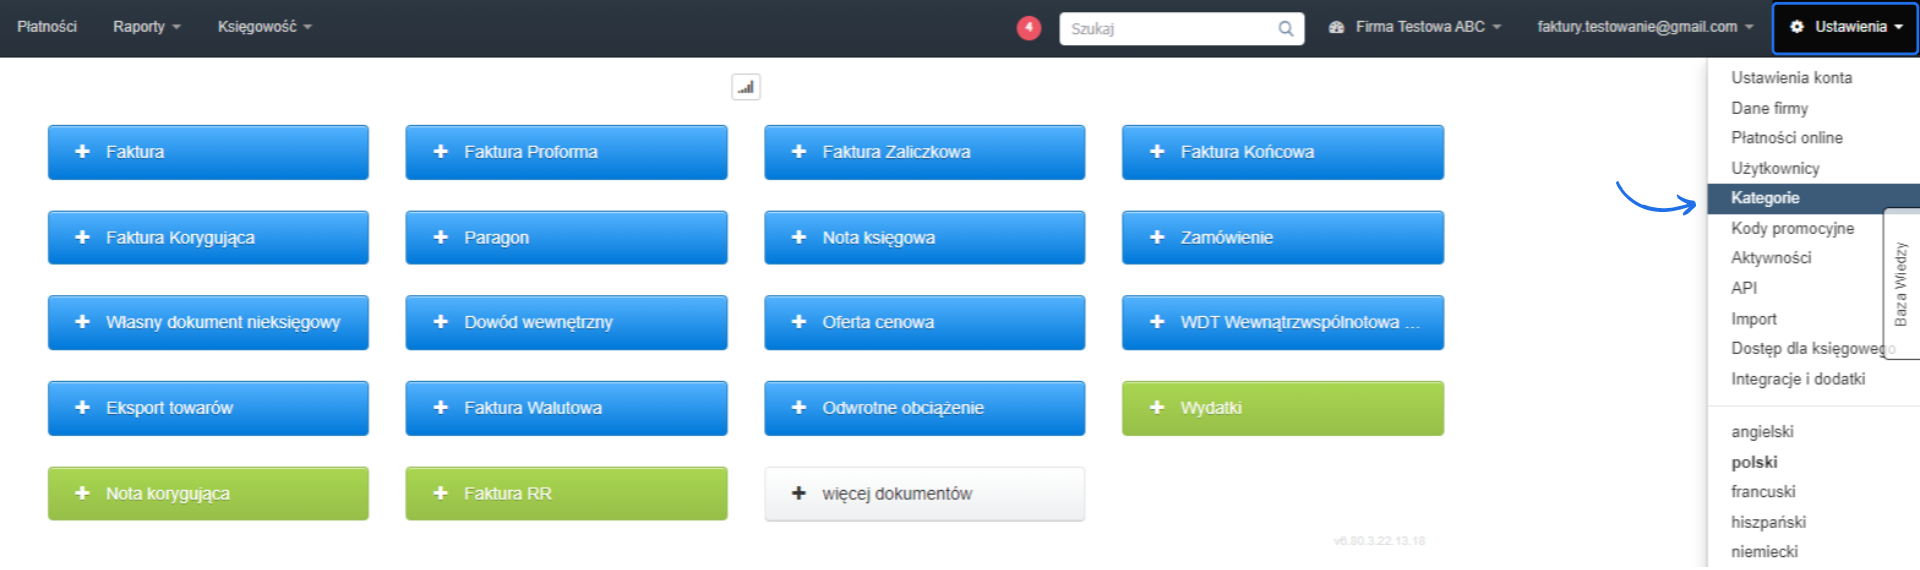Open Dostęp dla księgowego entry

(1808, 348)
